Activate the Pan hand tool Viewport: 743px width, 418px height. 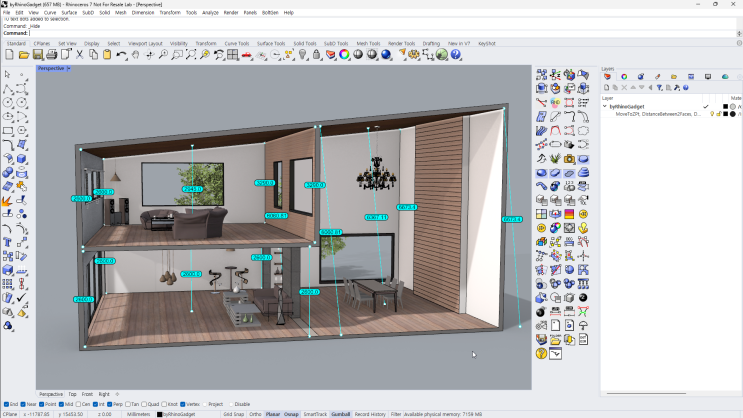tap(136, 55)
